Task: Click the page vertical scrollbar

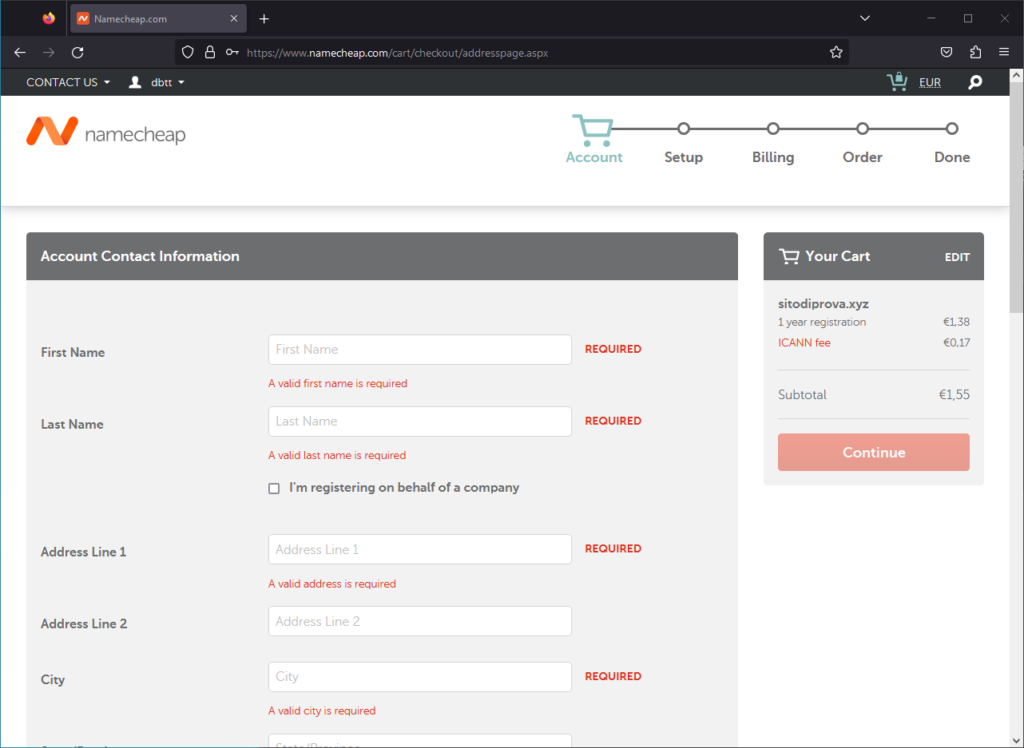Action: (x=1016, y=196)
